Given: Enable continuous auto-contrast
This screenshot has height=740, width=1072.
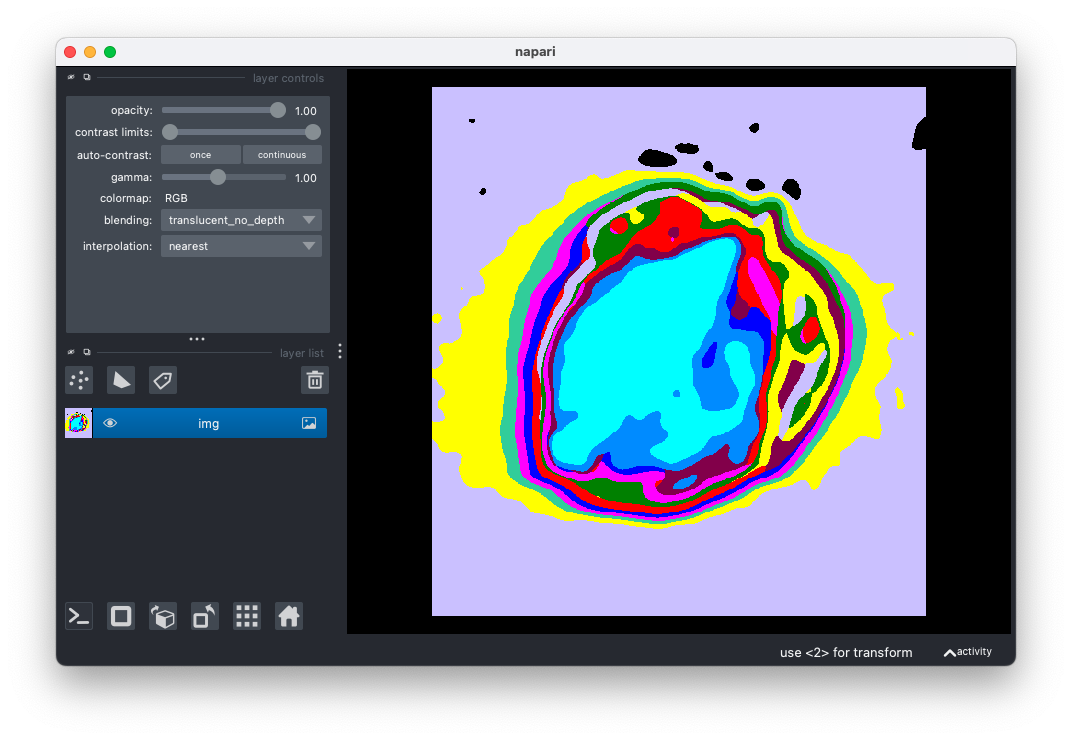Looking at the screenshot, I should pos(282,155).
